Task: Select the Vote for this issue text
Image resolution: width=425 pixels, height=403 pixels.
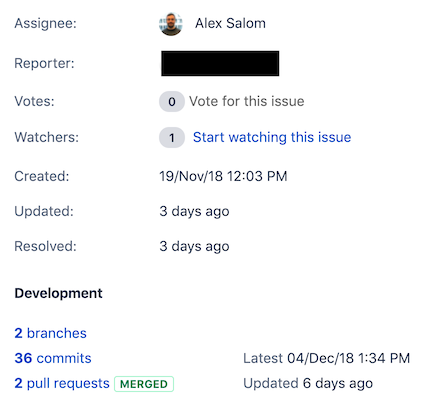Action: coord(247,101)
